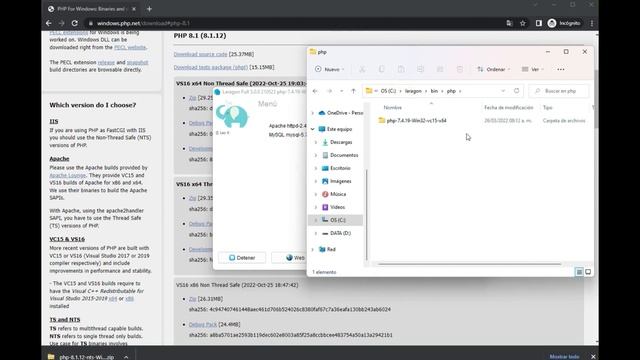The image size is (640, 360).
Task: Select Este equipo in navigation pane
Action: click(335, 129)
